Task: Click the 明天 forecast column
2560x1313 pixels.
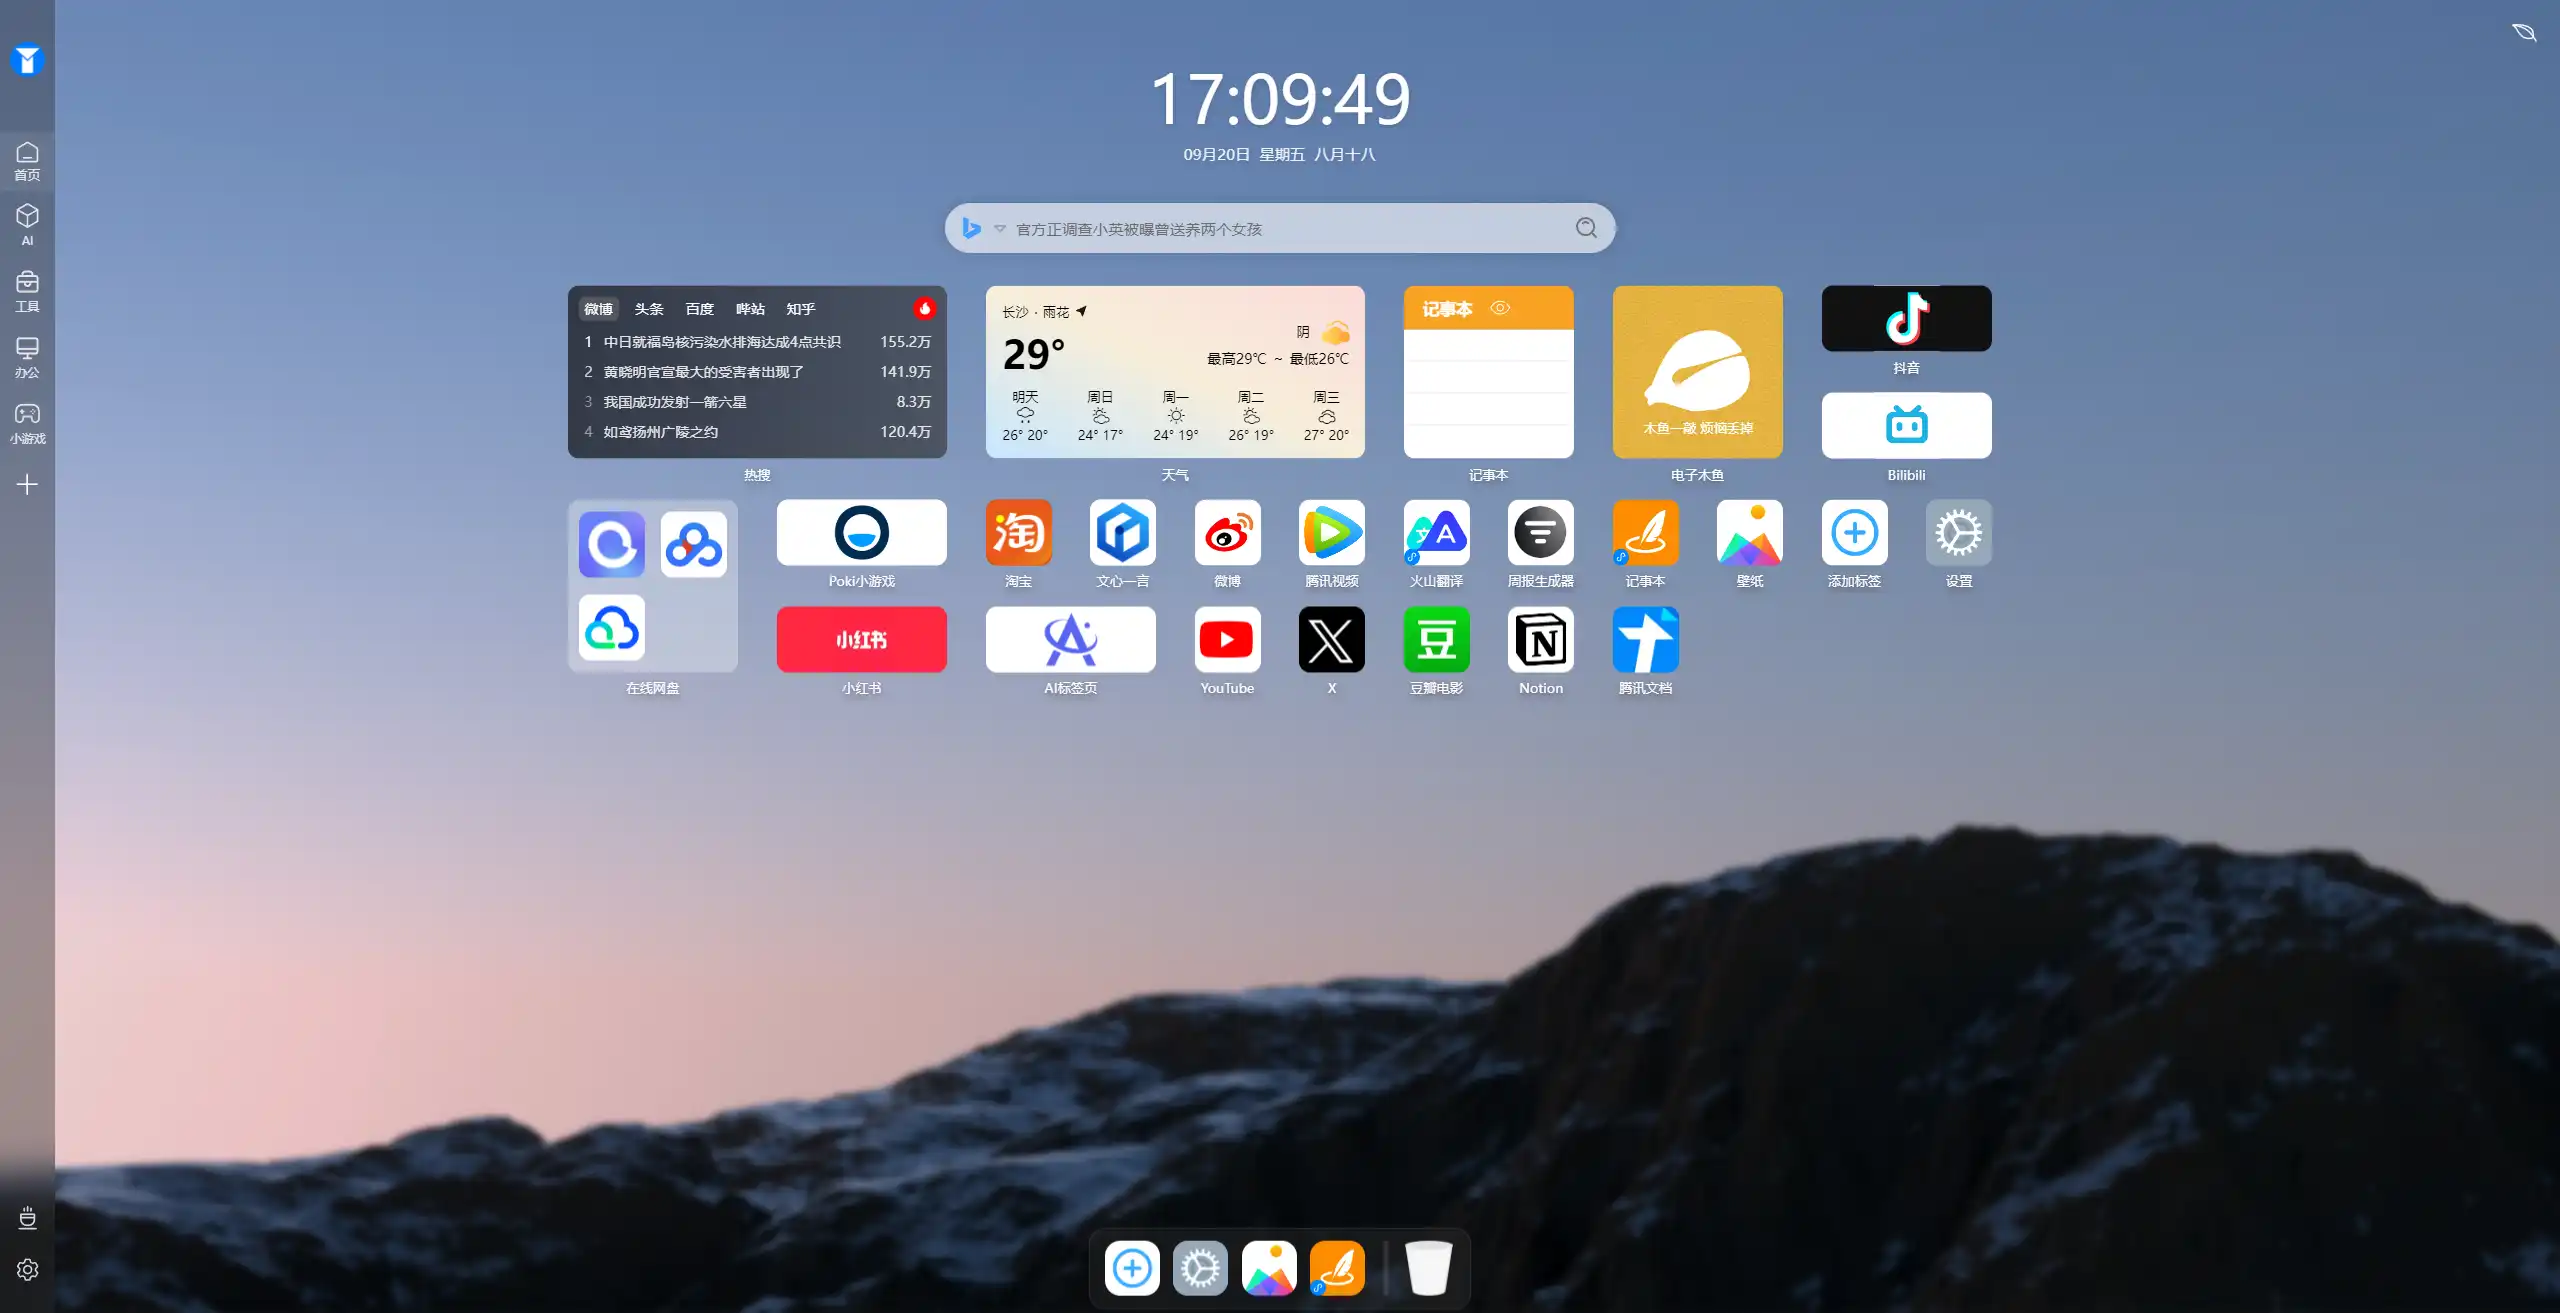Action: click(x=1025, y=416)
